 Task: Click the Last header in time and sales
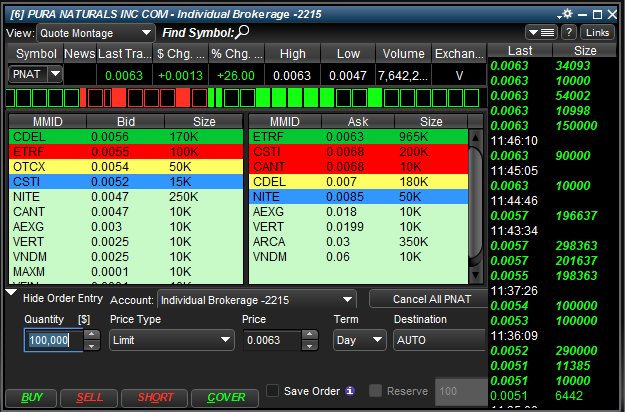coord(520,51)
